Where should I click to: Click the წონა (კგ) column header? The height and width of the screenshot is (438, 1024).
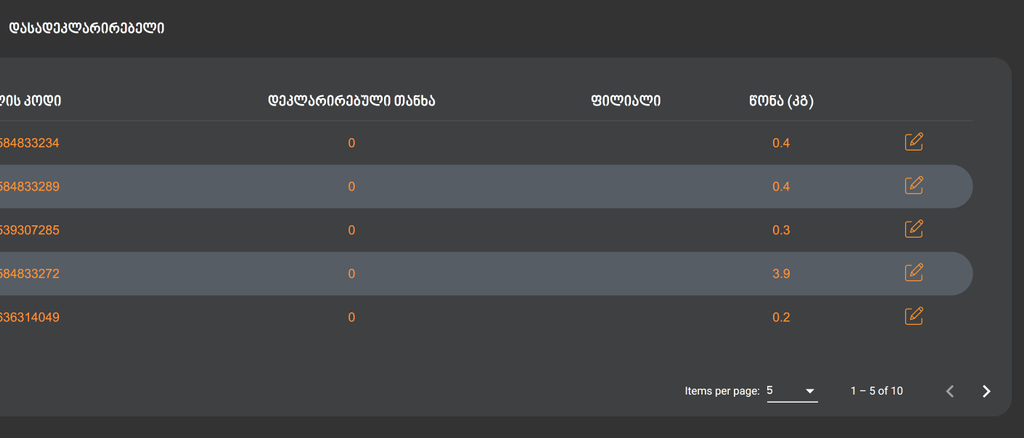pos(781,100)
